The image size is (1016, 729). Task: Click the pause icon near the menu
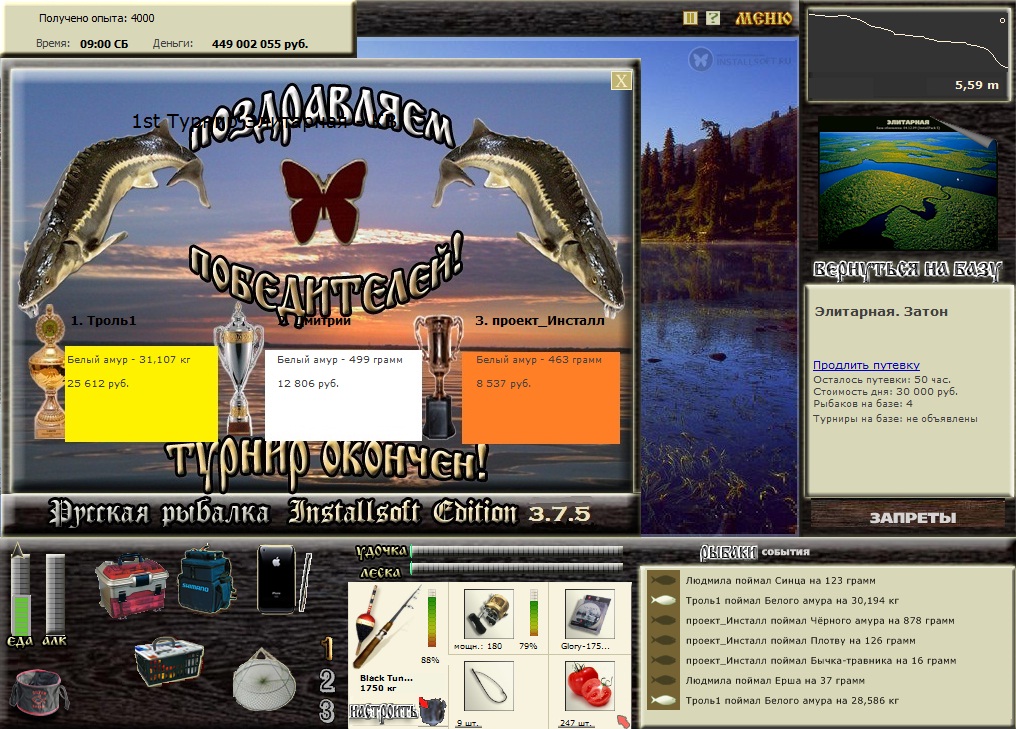pos(690,18)
